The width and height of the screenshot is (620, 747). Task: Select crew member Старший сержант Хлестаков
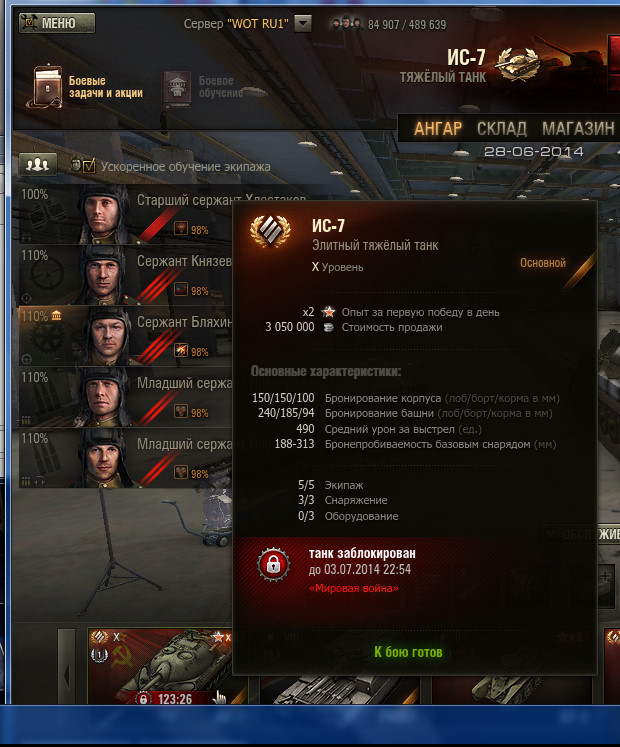click(x=125, y=214)
